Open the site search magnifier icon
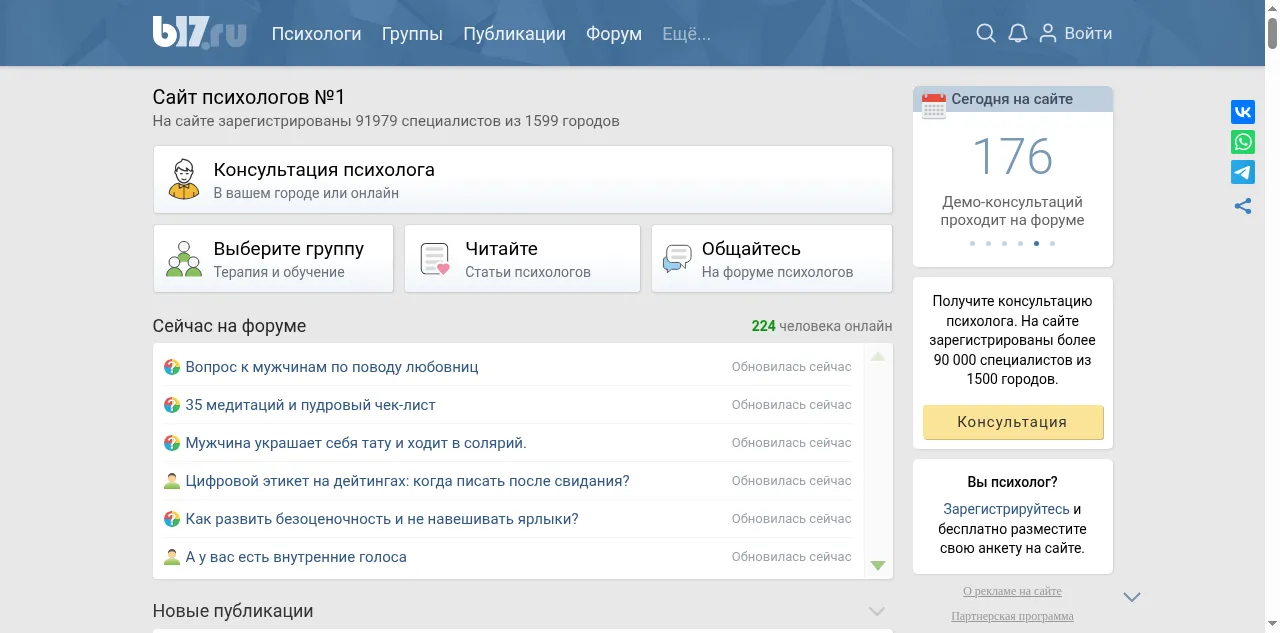 point(986,33)
